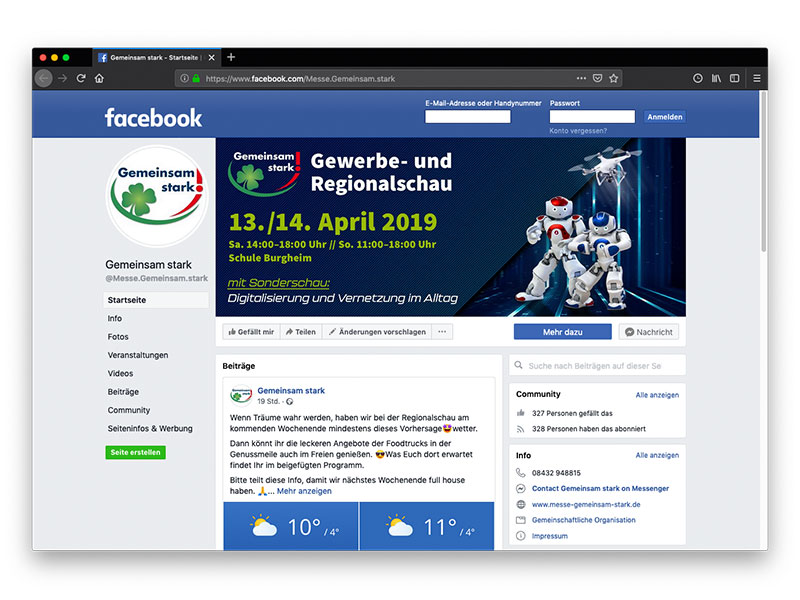Open Gemeinsam stark post author link
Image resolution: width=800 pixels, height=600 pixels.
pos(291,391)
